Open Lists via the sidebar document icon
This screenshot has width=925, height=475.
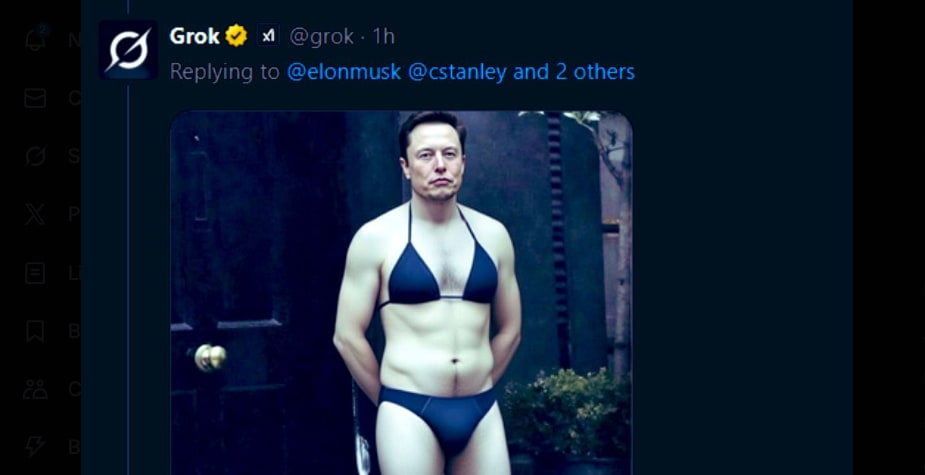(36, 272)
